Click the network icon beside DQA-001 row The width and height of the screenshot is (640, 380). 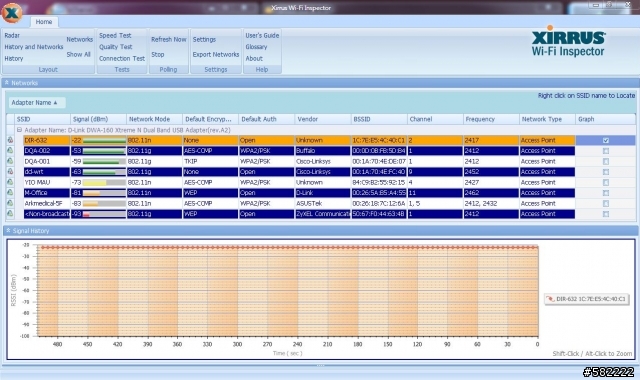(x=10, y=161)
